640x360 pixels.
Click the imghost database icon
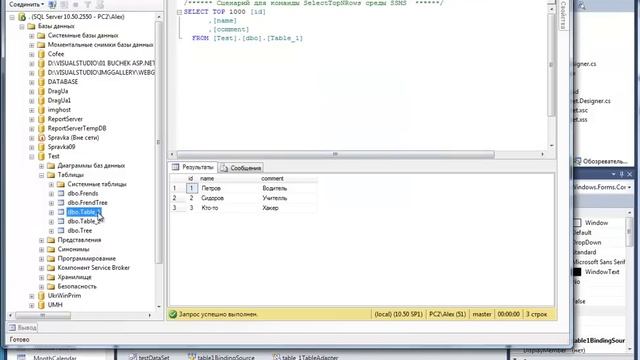pos(41,110)
